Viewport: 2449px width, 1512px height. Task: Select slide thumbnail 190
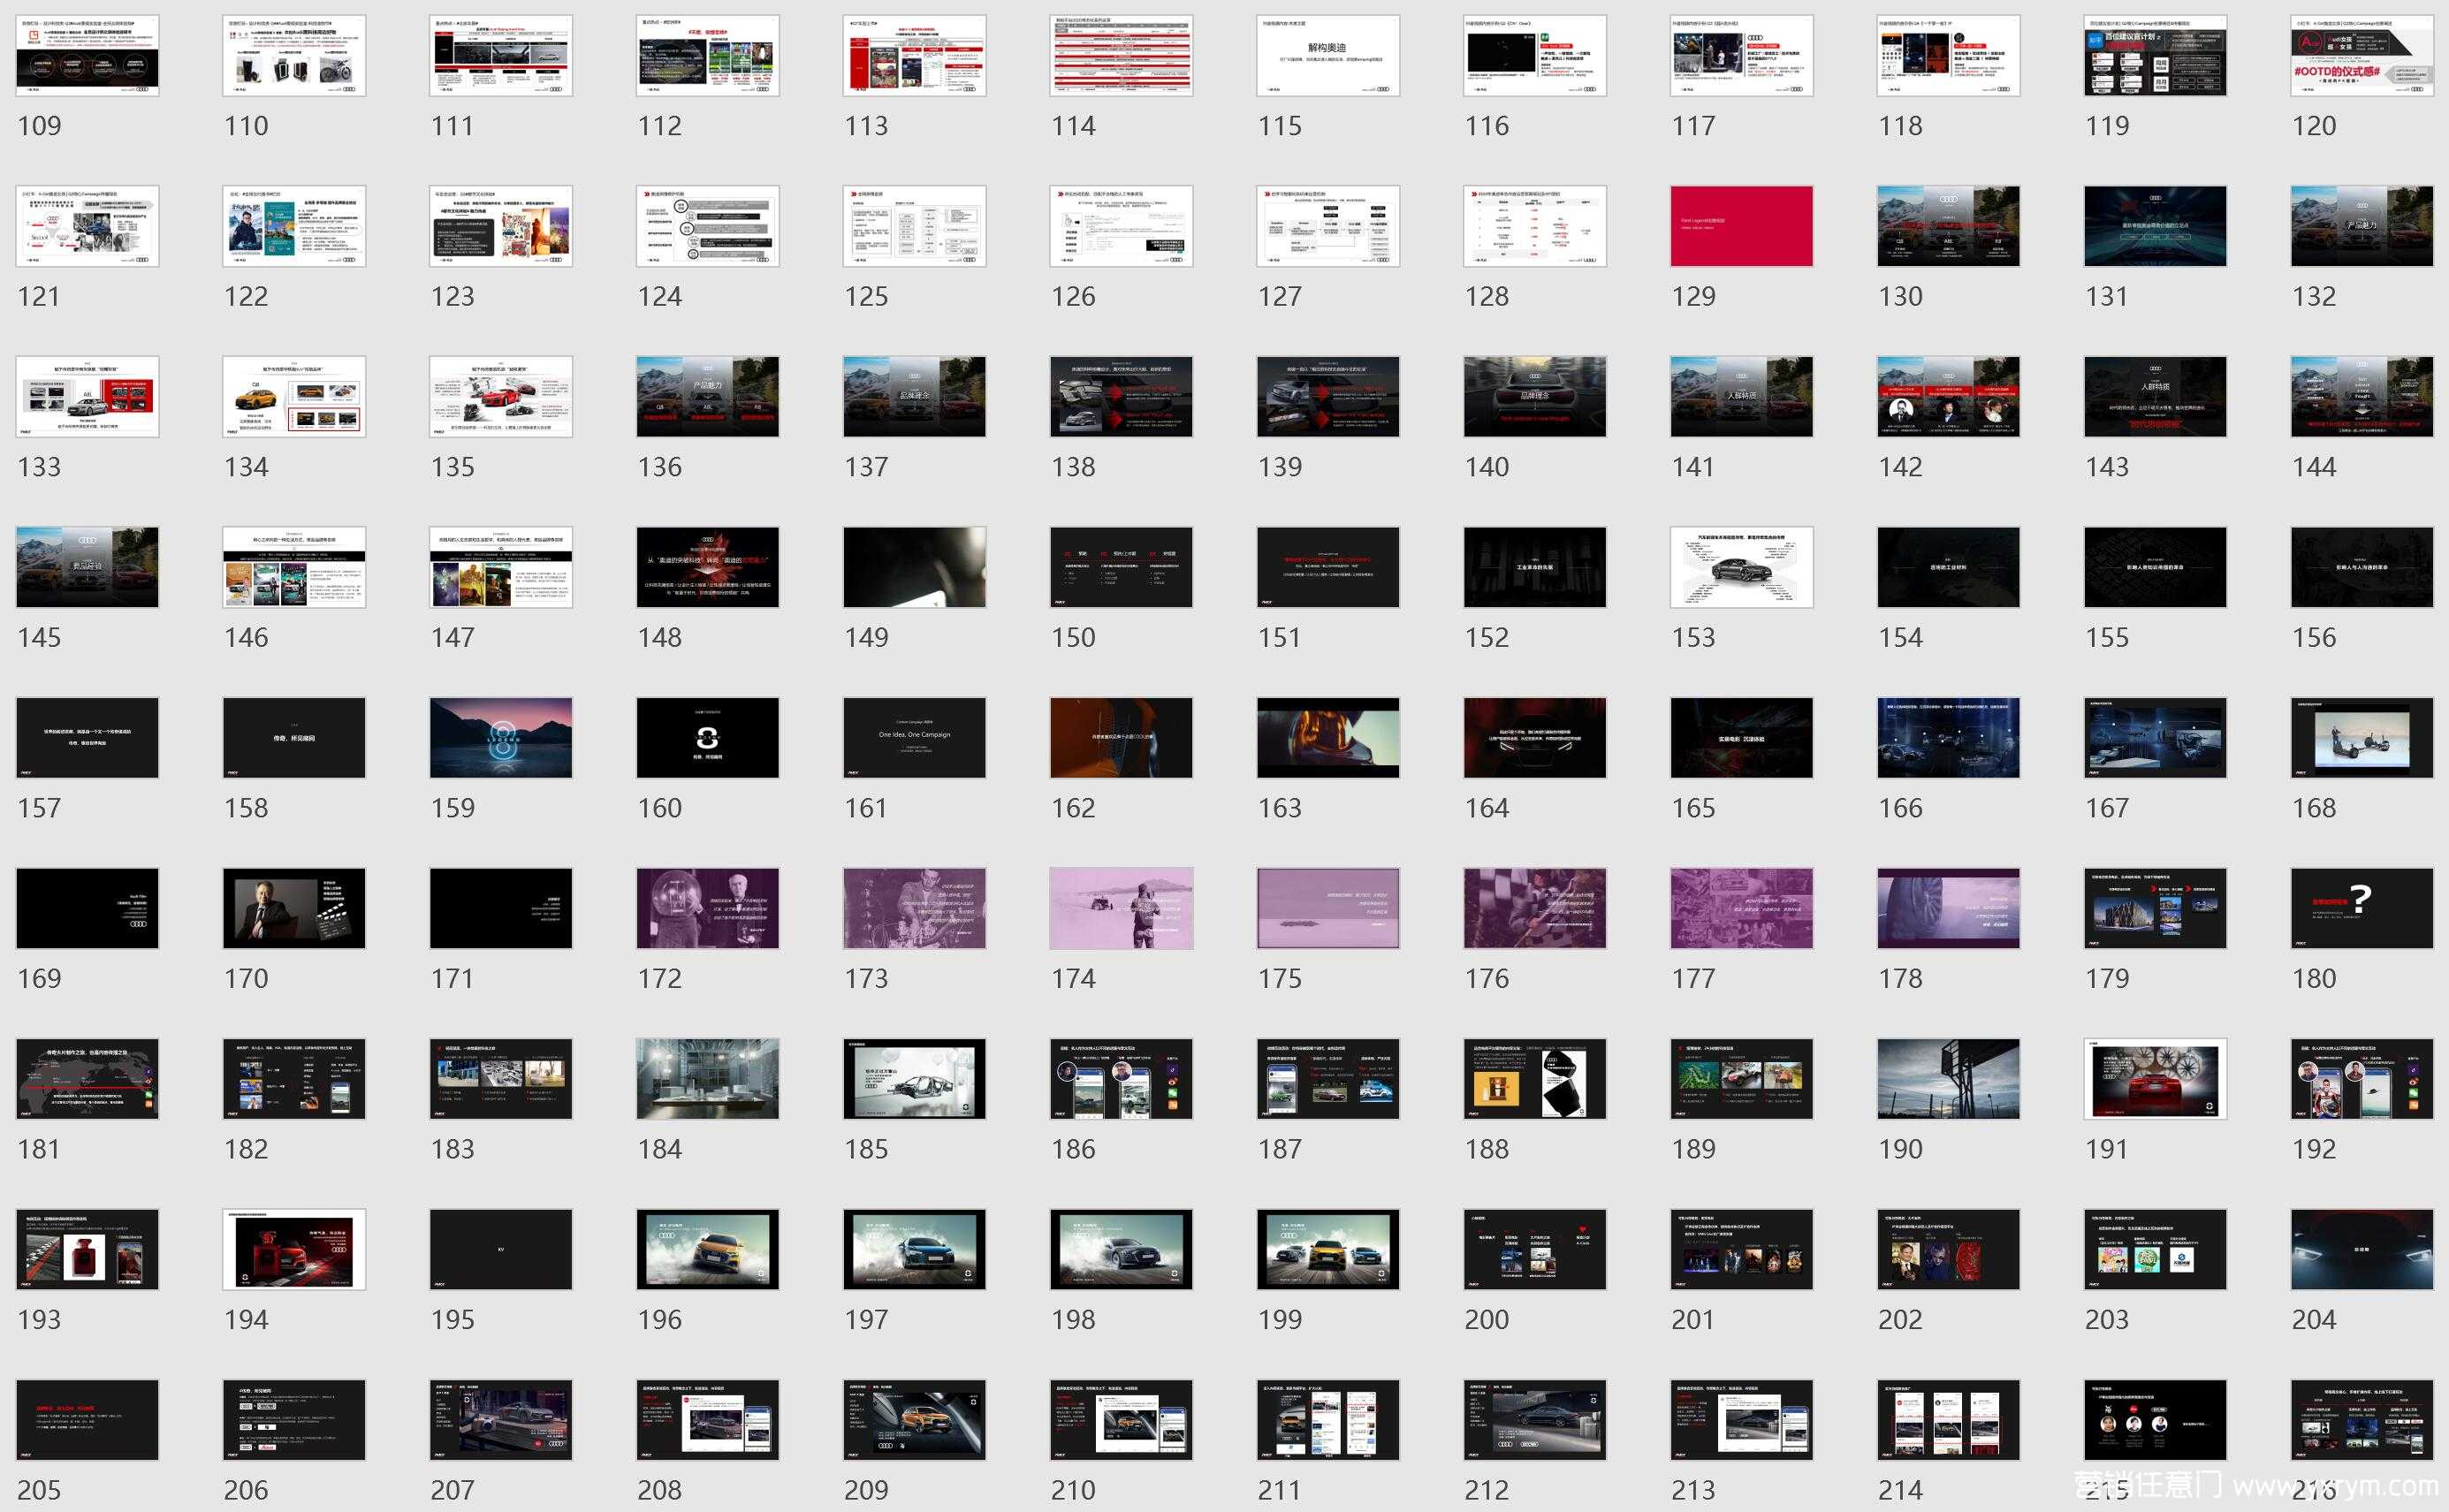tap(1948, 1079)
